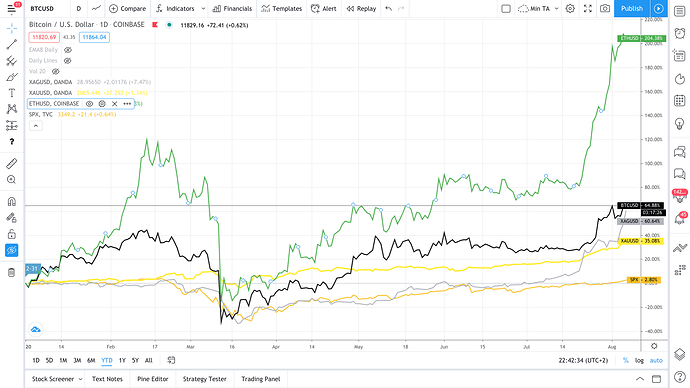Screen dimensions: 690x388
Task: Show the hidden Vol 20 indicator
Action: coord(55,71)
